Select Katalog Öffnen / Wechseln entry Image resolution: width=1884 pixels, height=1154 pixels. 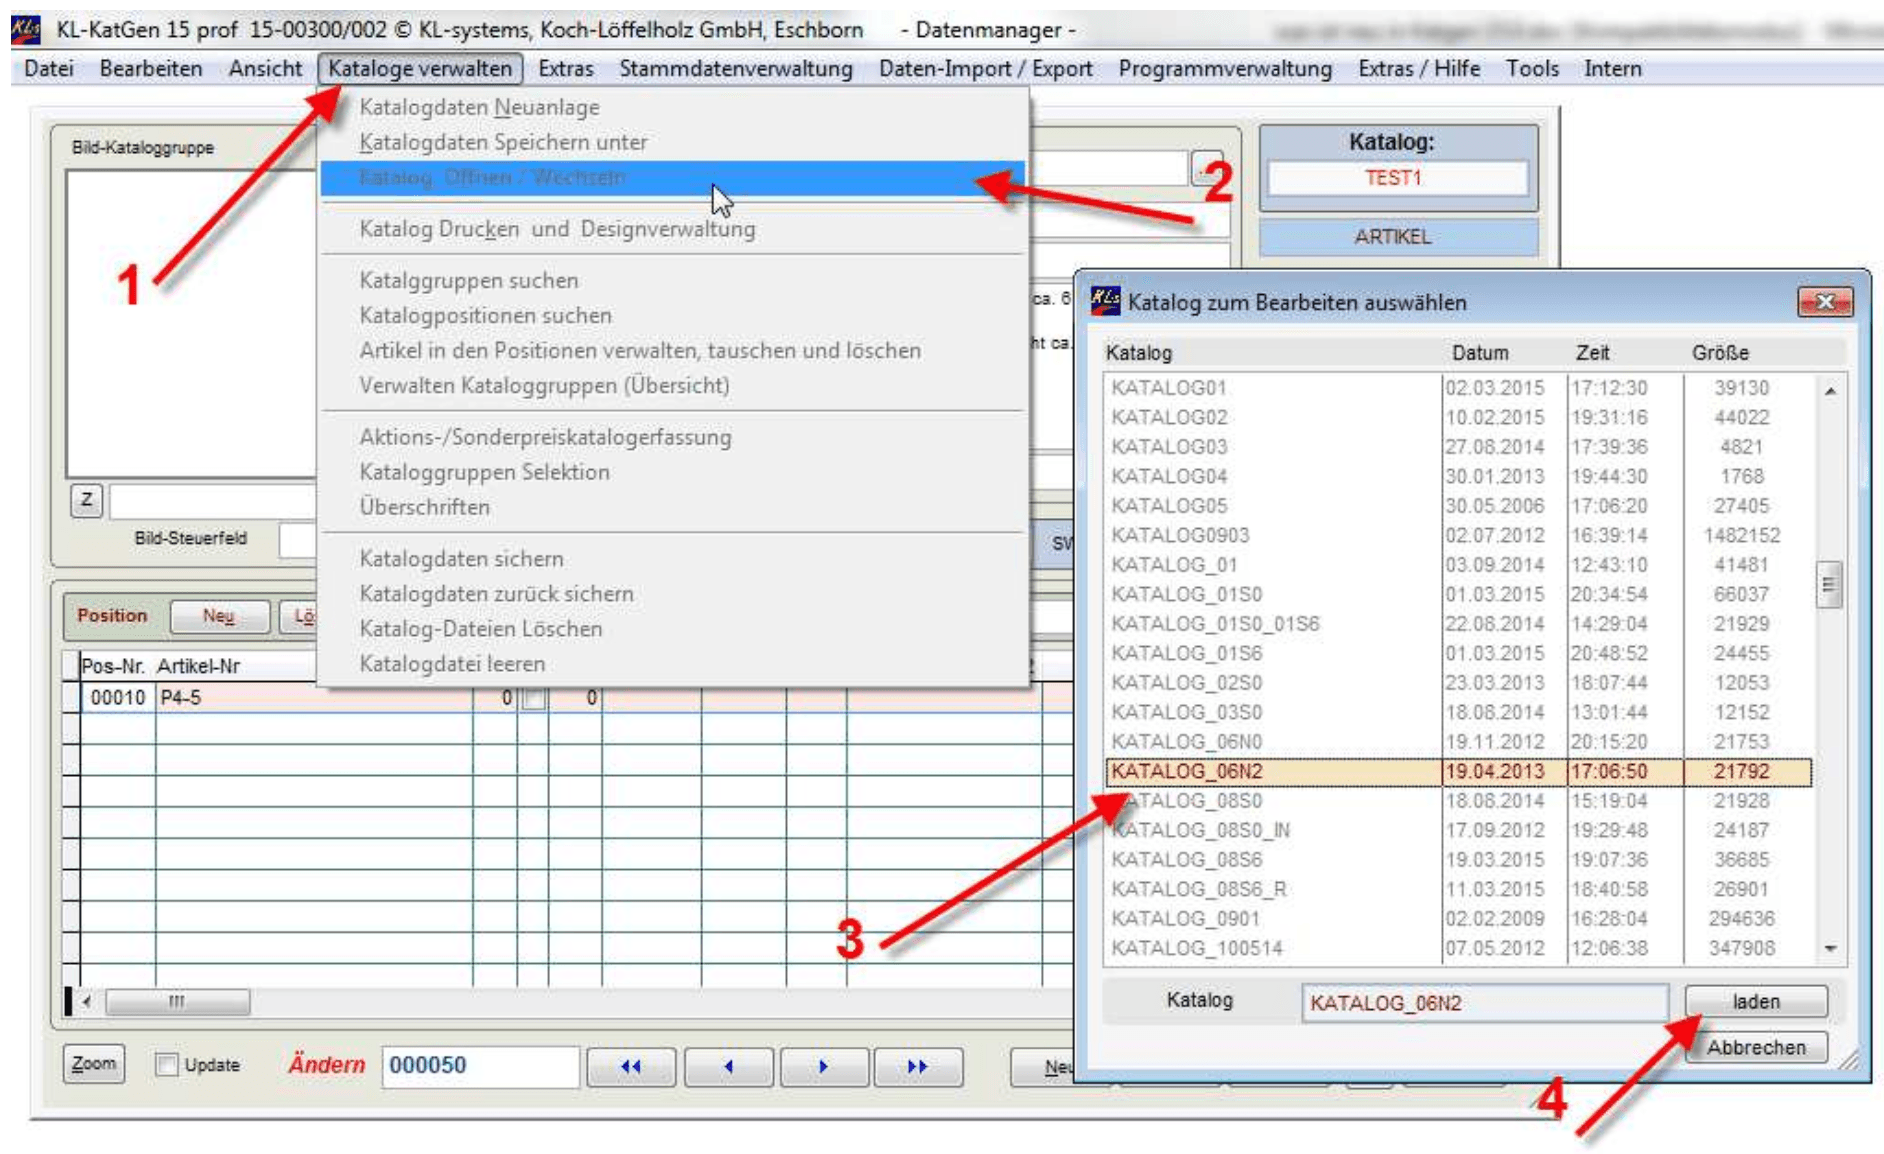click(x=673, y=178)
